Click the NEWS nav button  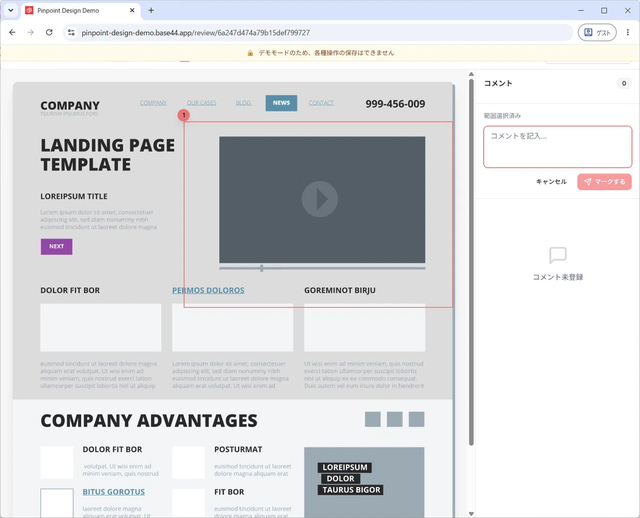click(281, 103)
